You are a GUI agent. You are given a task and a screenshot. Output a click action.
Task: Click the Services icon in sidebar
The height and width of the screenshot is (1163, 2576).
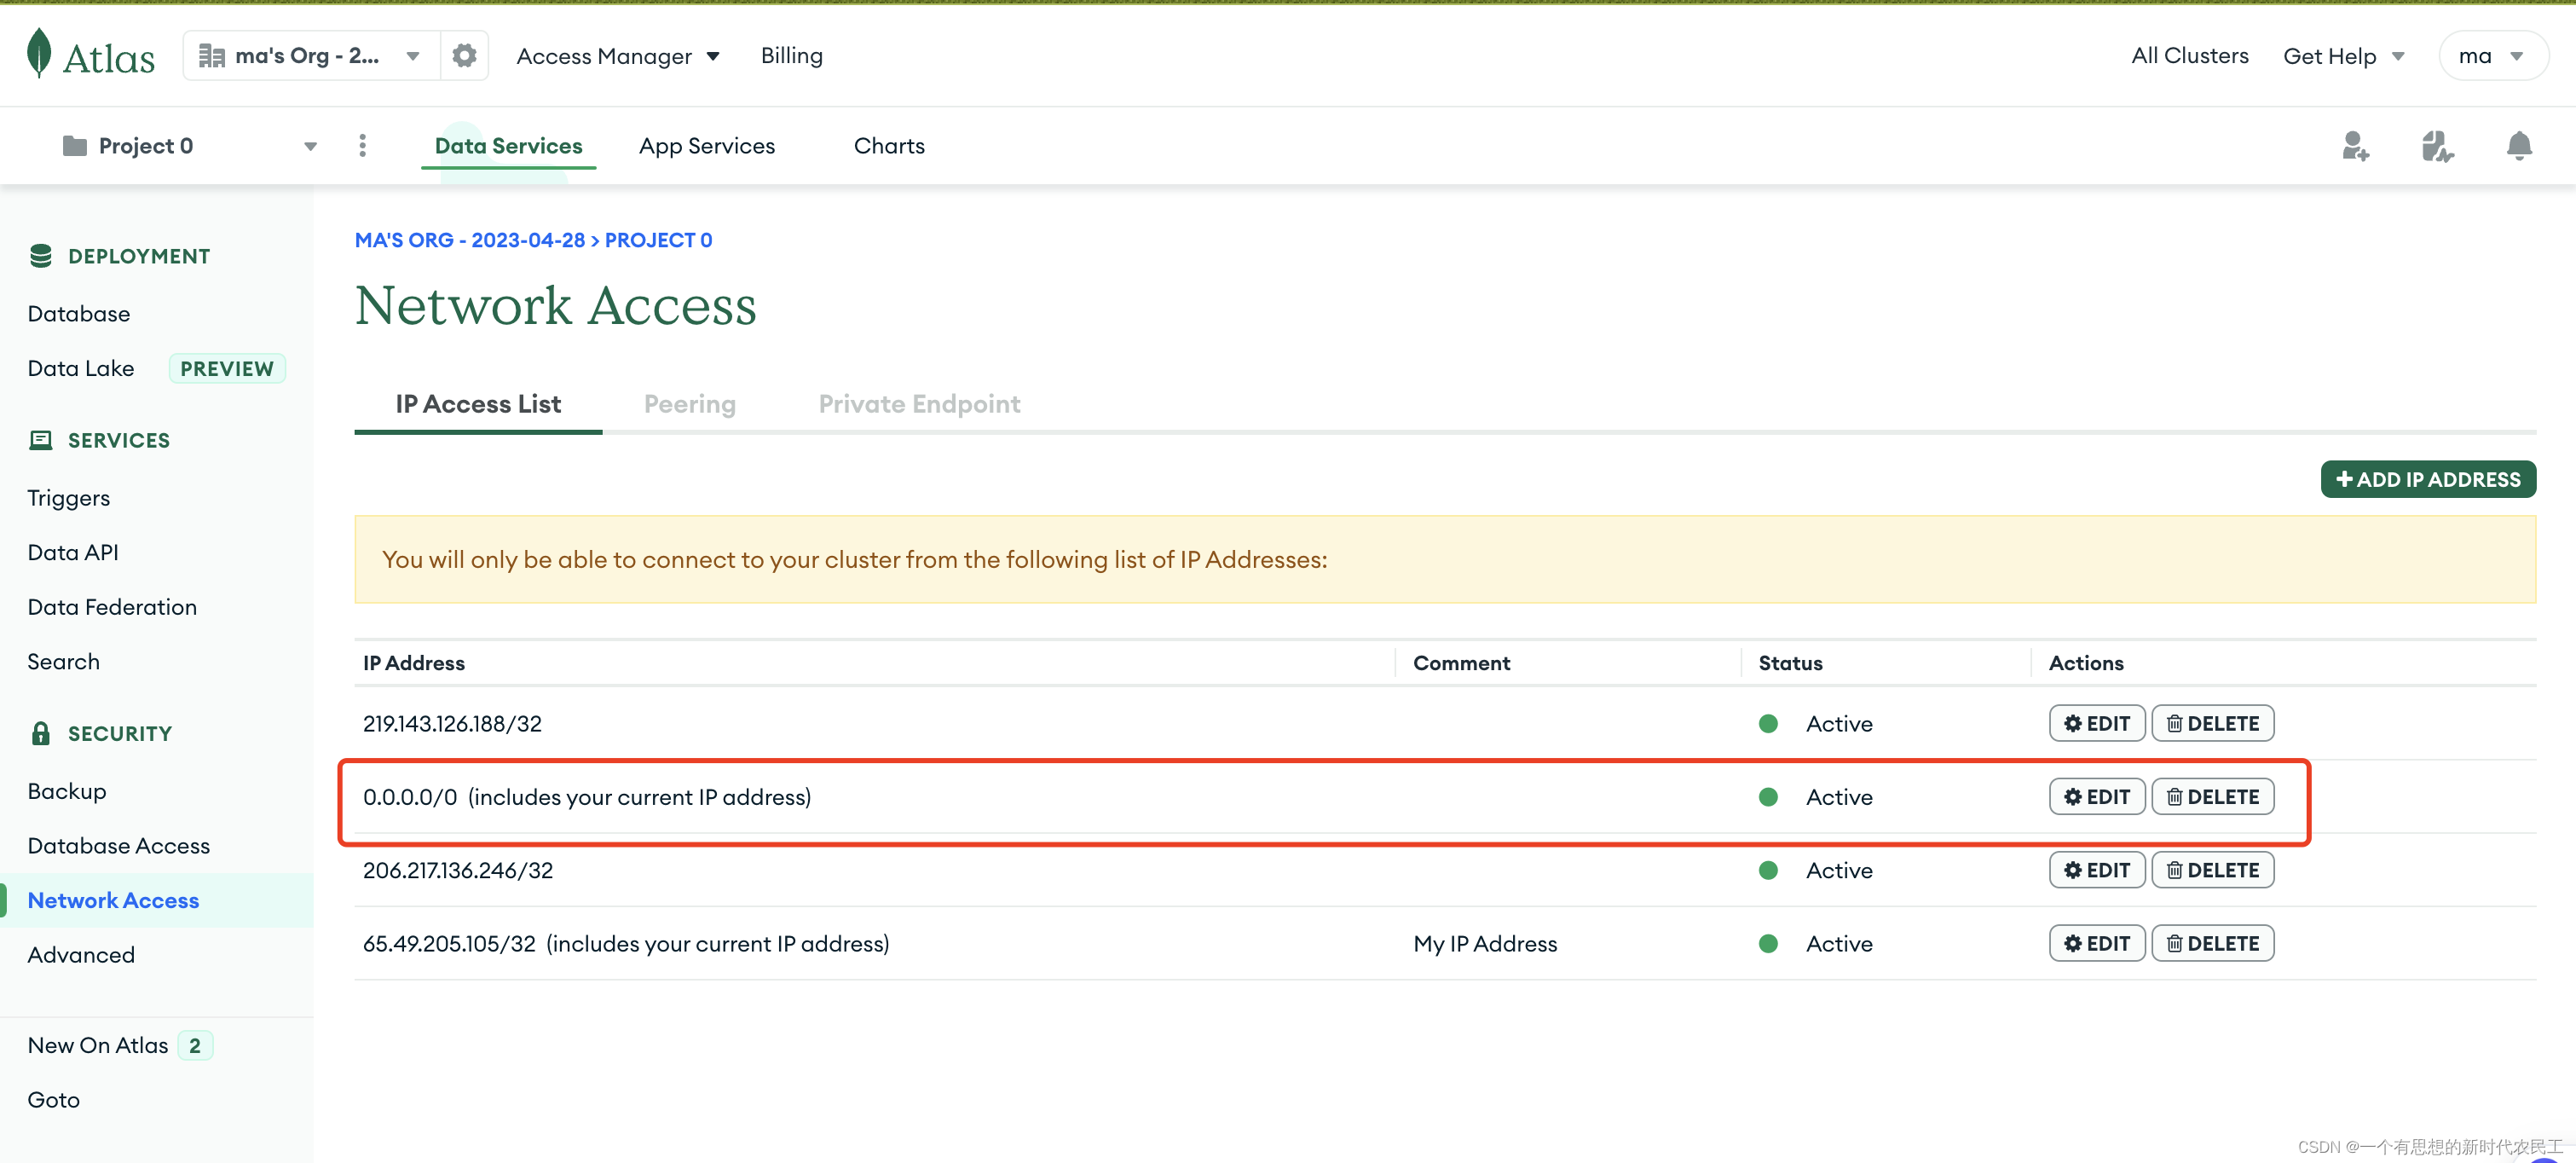click(x=40, y=440)
